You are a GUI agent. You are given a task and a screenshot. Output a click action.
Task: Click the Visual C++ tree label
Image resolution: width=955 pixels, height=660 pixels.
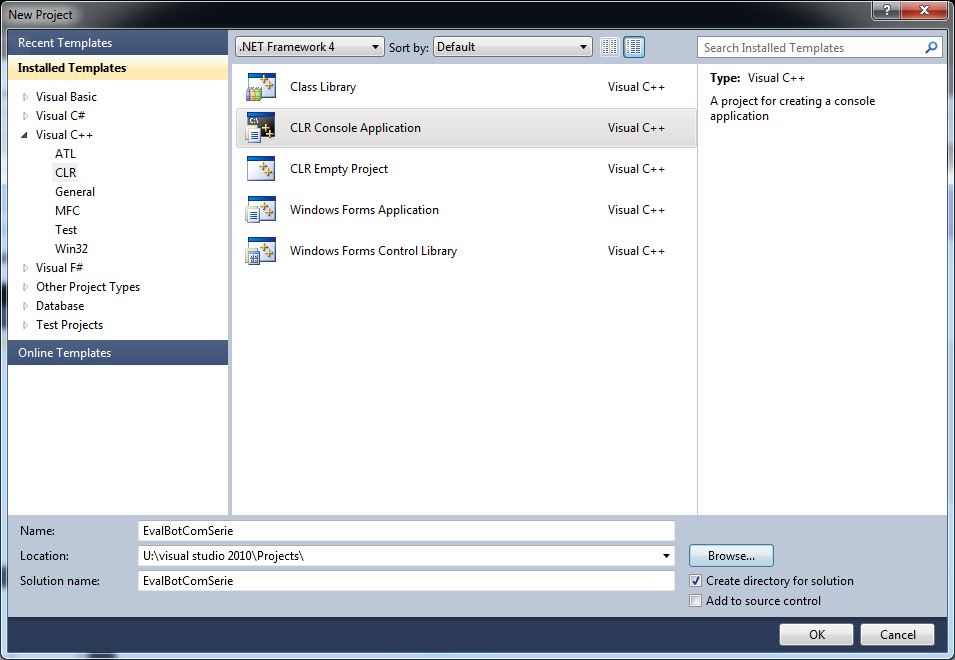[64, 135]
